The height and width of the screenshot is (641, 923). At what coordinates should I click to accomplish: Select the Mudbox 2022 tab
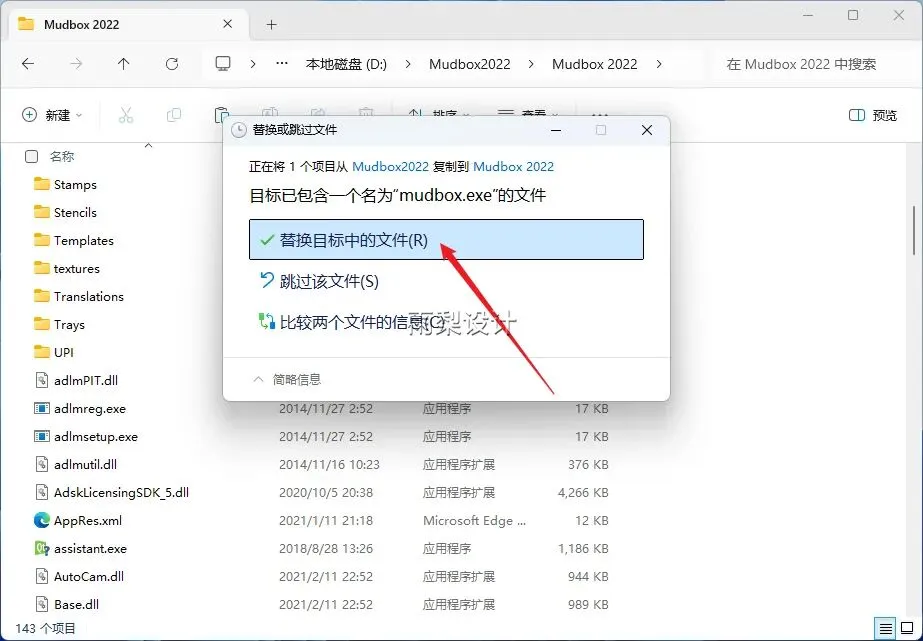click(127, 24)
